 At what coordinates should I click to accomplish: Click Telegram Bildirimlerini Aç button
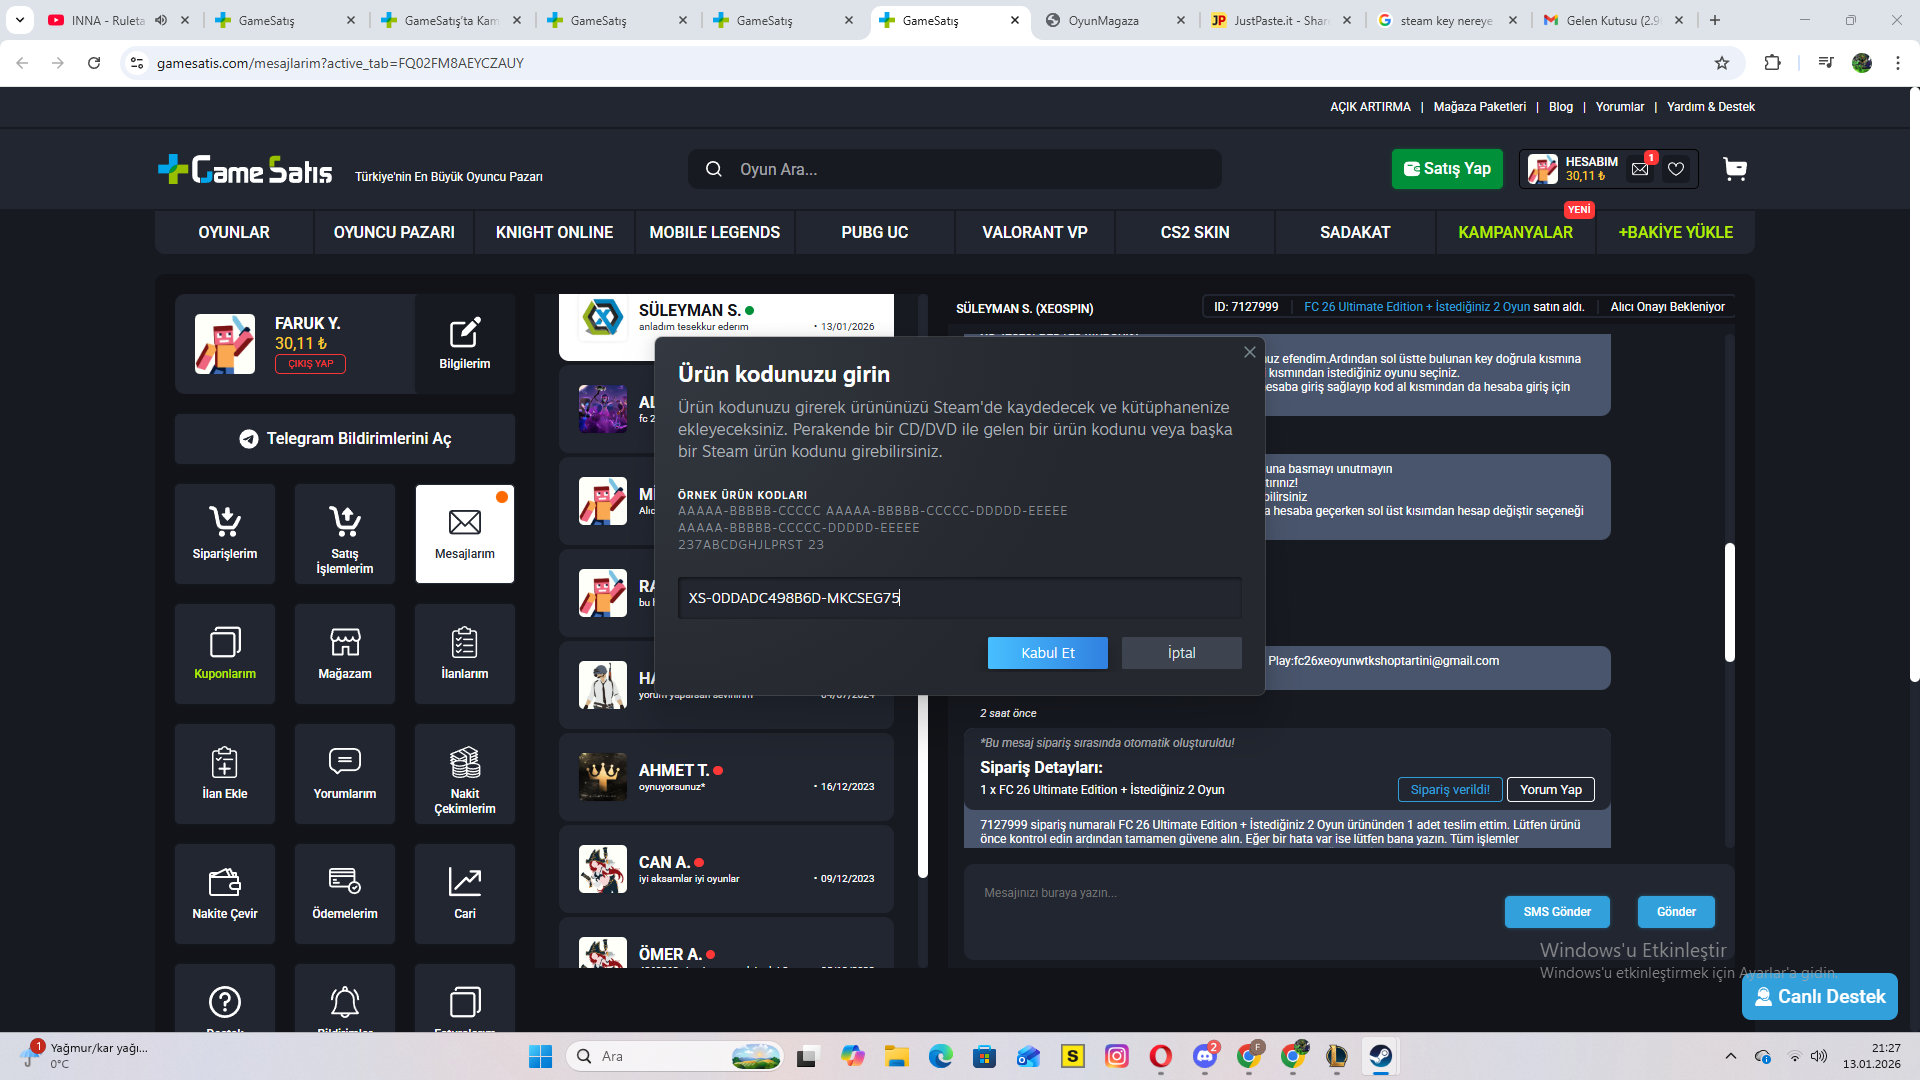coord(345,439)
